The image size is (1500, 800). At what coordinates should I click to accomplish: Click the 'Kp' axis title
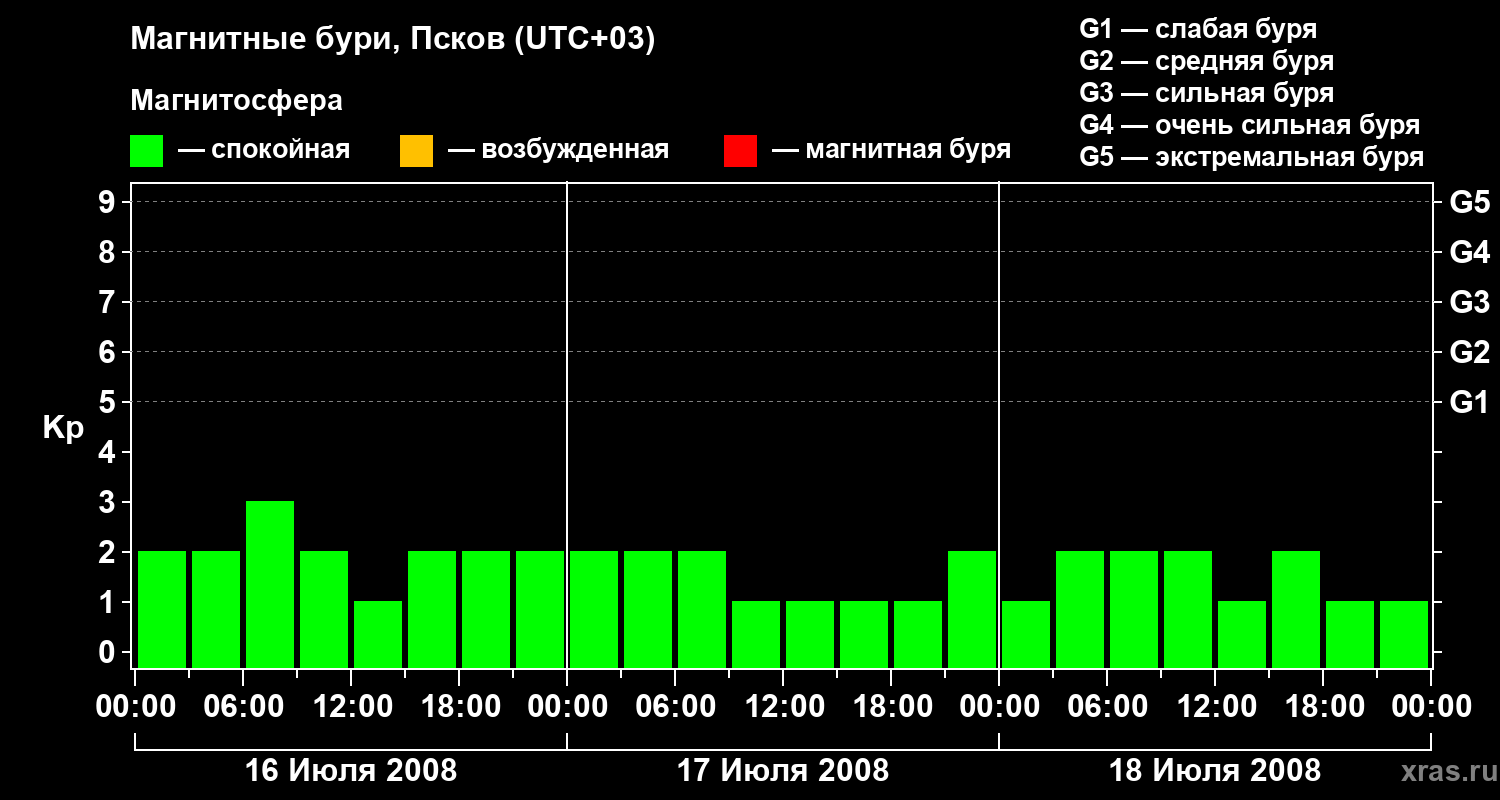click(x=63, y=428)
